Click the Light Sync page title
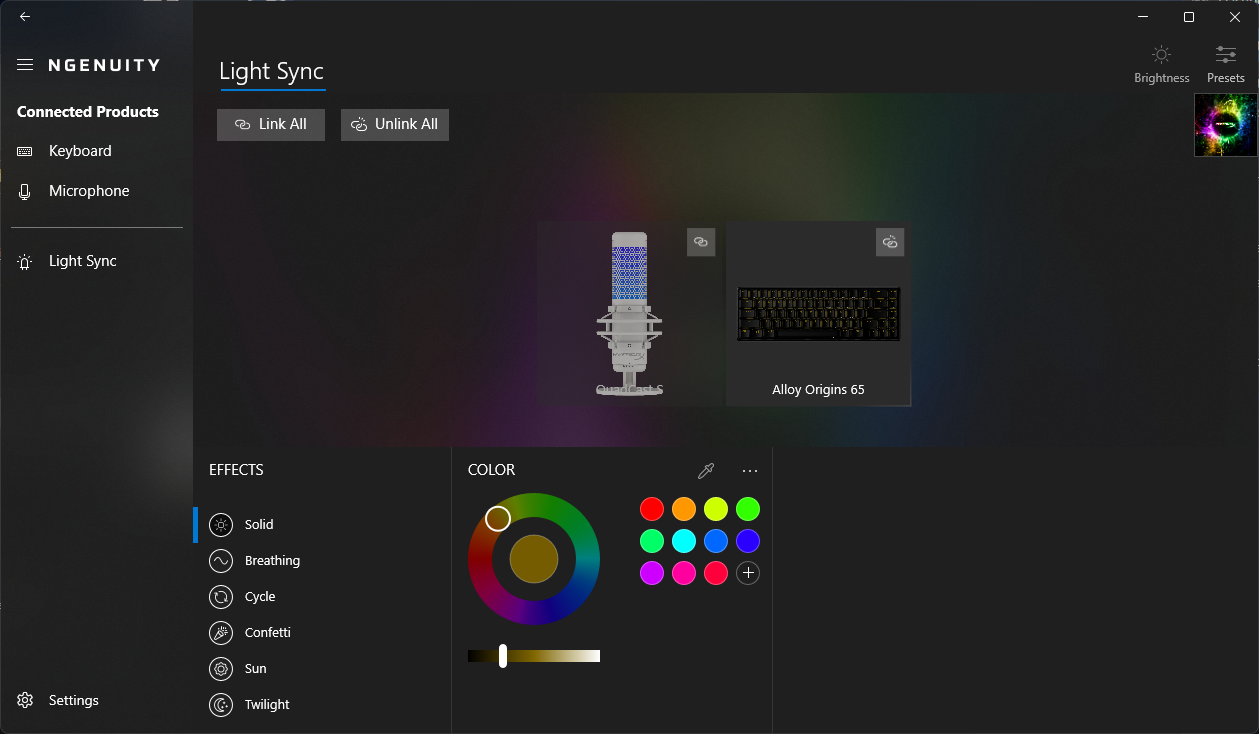The height and width of the screenshot is (734, 1259). click(272, 72)
